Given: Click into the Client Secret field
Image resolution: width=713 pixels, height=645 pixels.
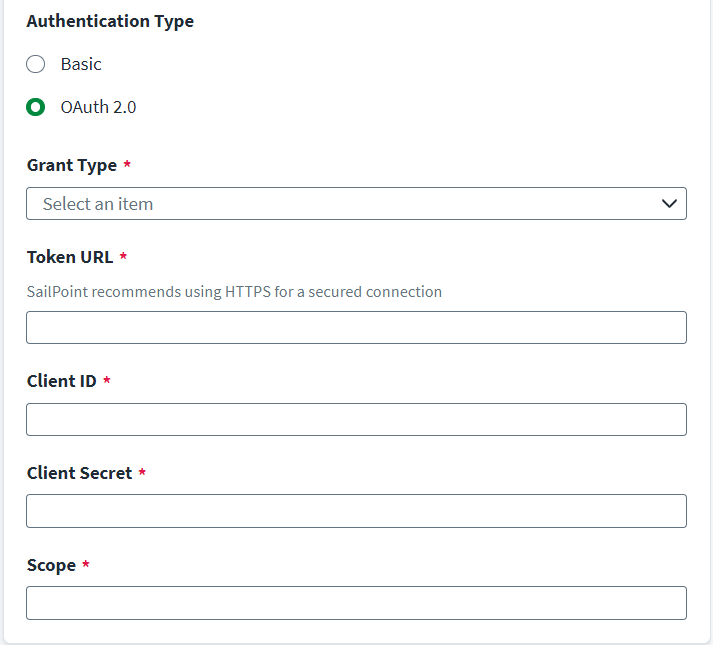Looking at the screenshot, I should coord(356,511).
